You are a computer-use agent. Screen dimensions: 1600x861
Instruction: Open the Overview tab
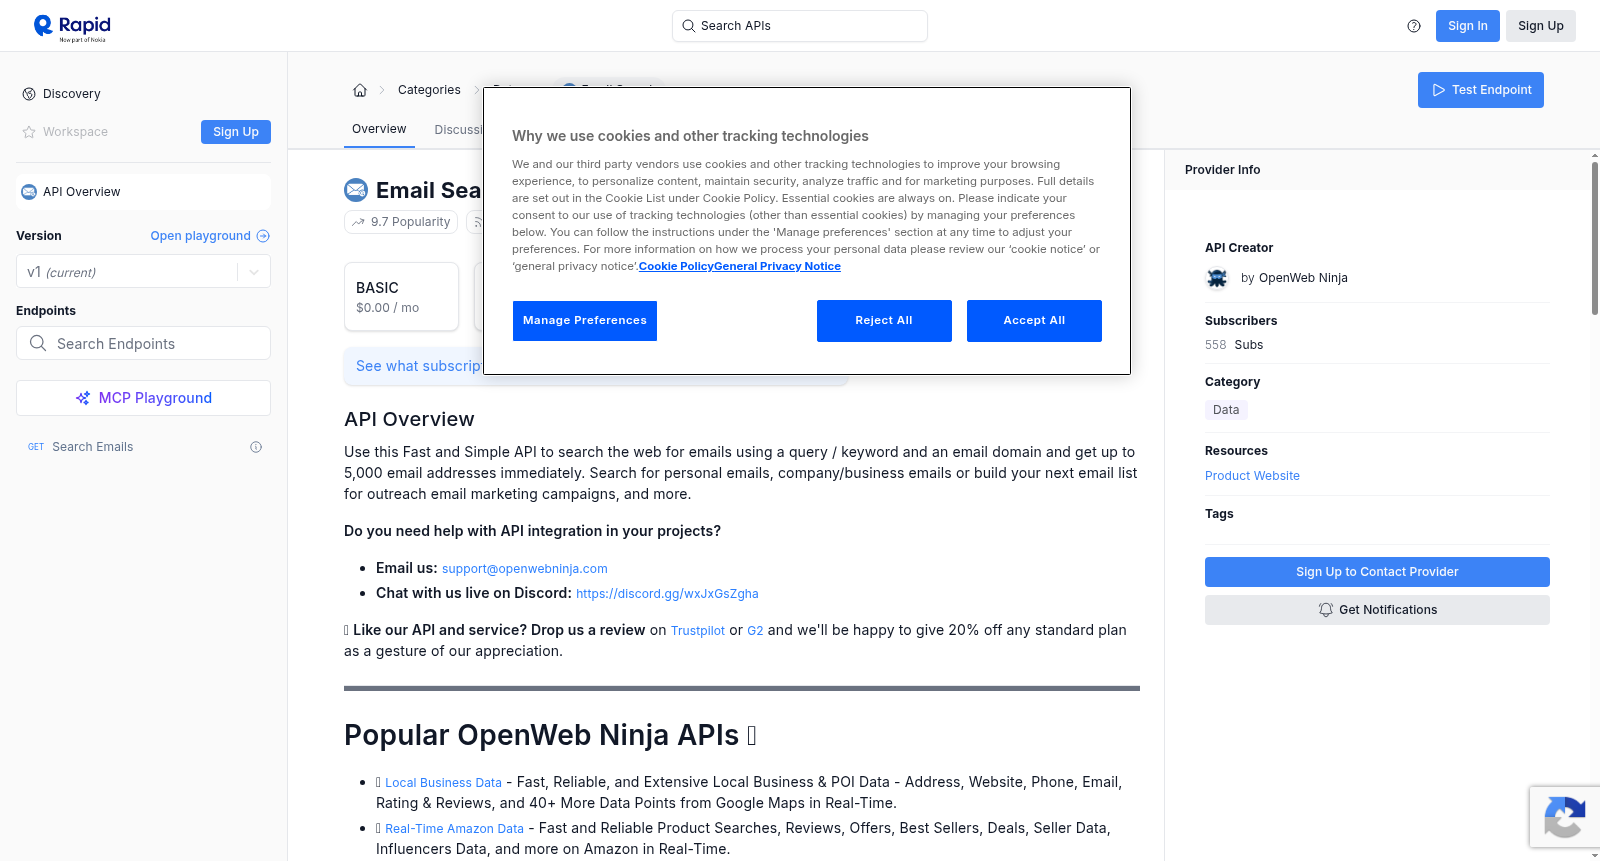coord(379,129)
